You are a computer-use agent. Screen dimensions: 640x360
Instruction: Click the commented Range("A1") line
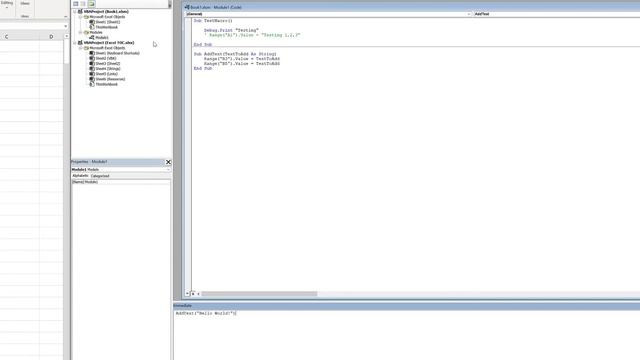coord(252,35)
